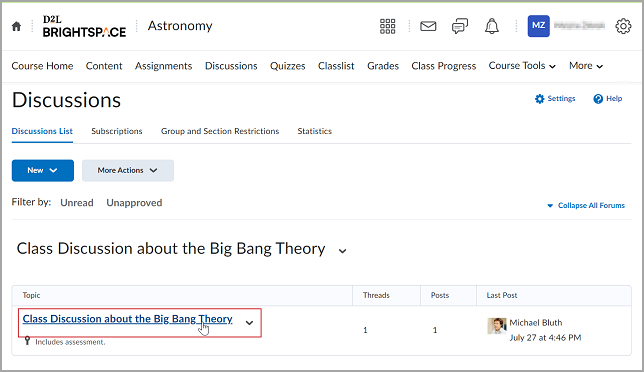Screen dimensions: 644x372
Task: Open update alerts bell icon
Action: coord(492,26)
